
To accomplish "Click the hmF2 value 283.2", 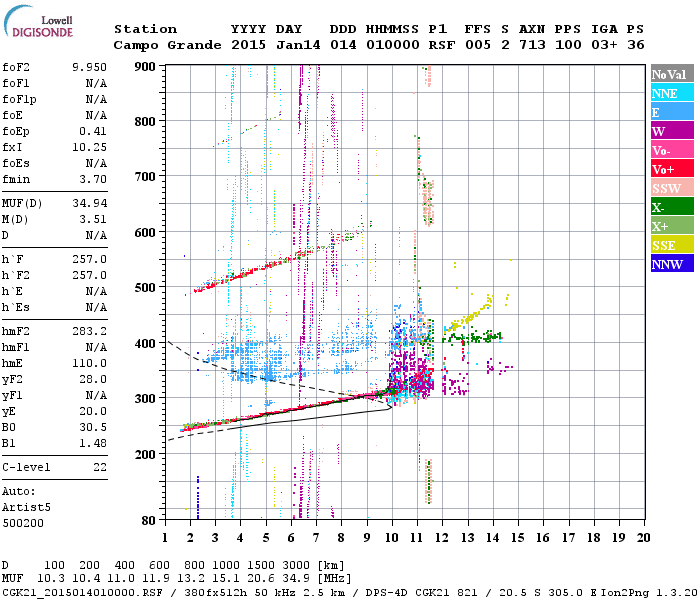I will coord(89,331).
